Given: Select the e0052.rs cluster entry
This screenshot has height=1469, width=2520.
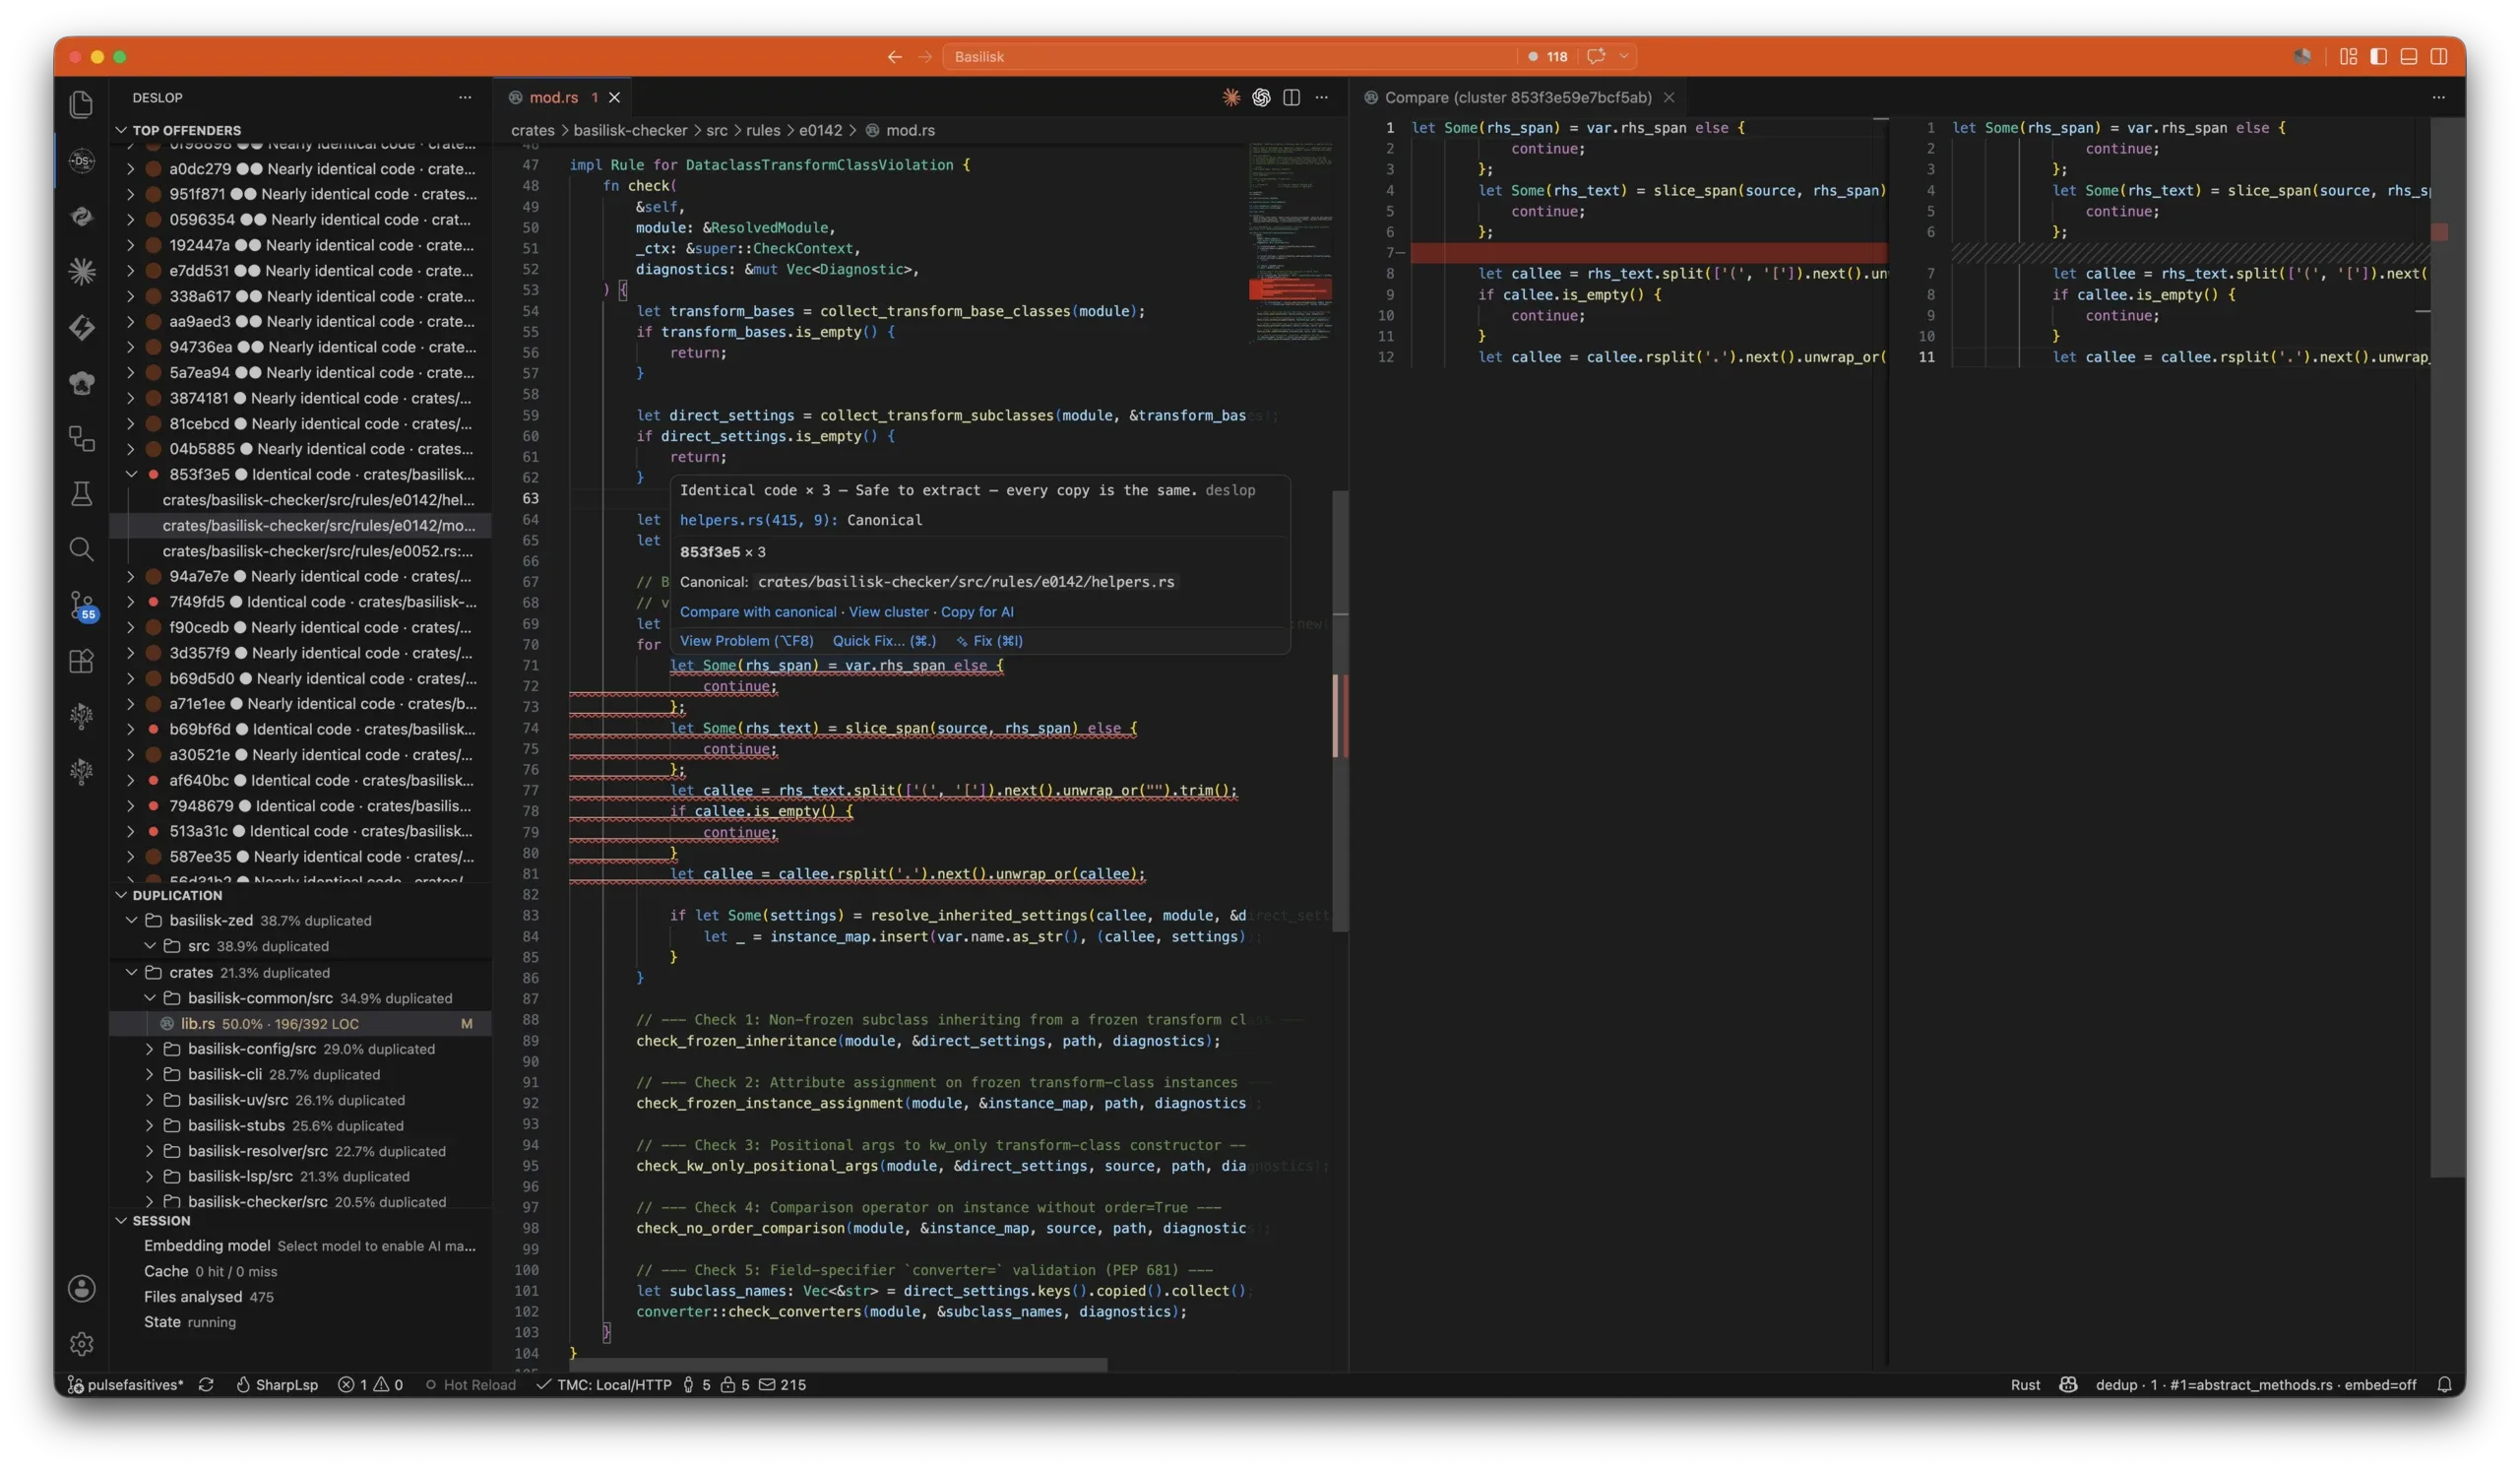Looking at the screenshot, I should point(300,551).
